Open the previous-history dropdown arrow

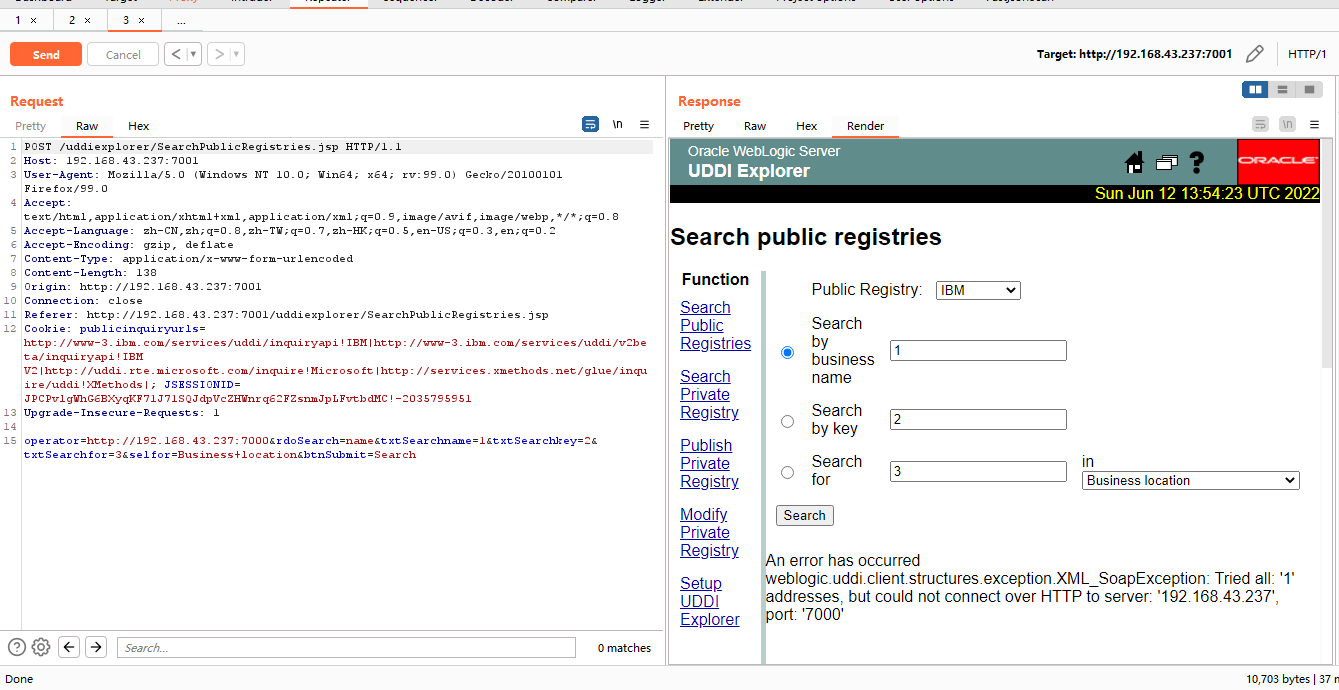[x=194, y=54]
